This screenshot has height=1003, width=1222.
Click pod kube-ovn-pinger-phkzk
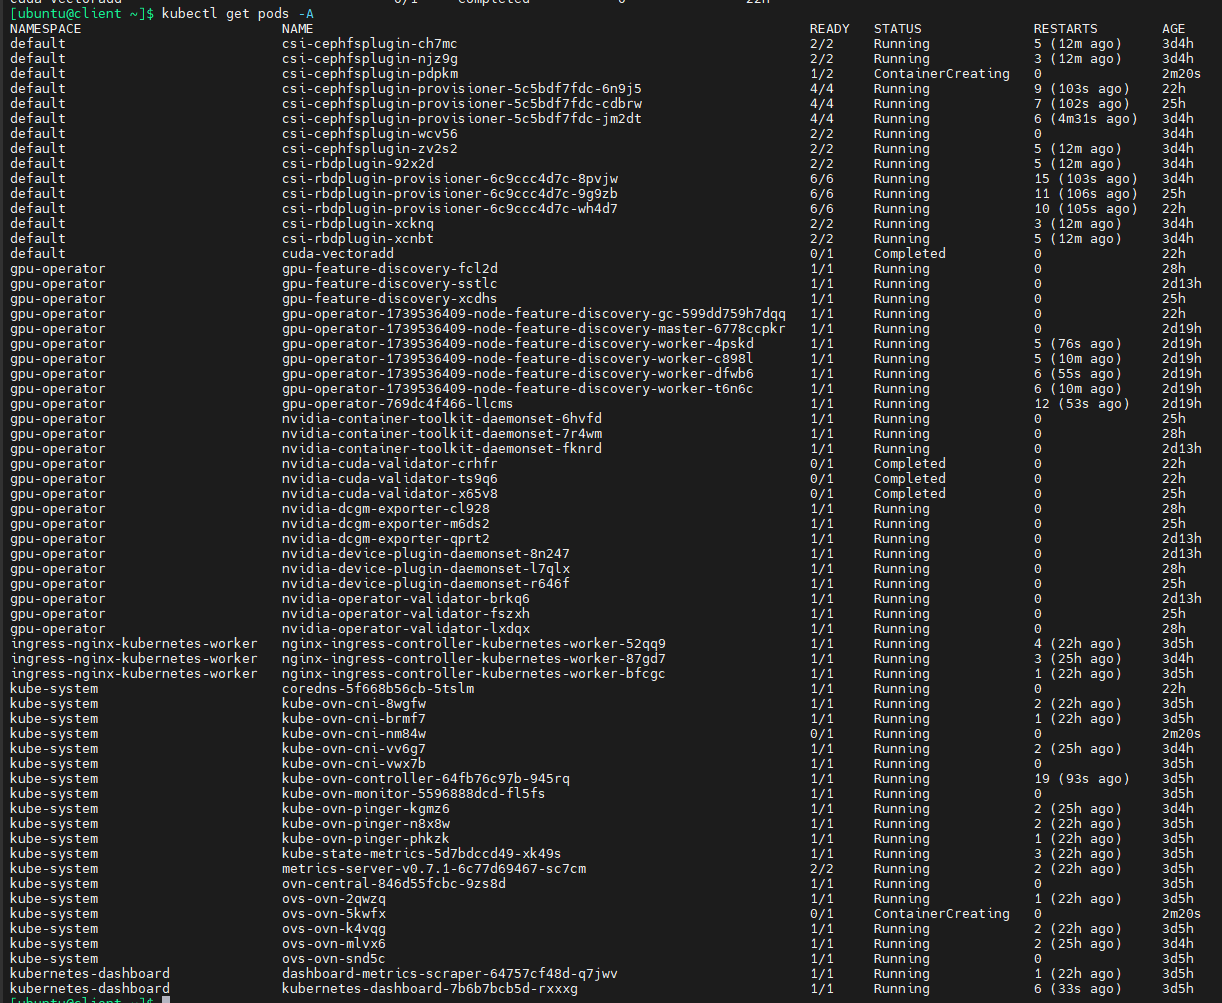366,839
